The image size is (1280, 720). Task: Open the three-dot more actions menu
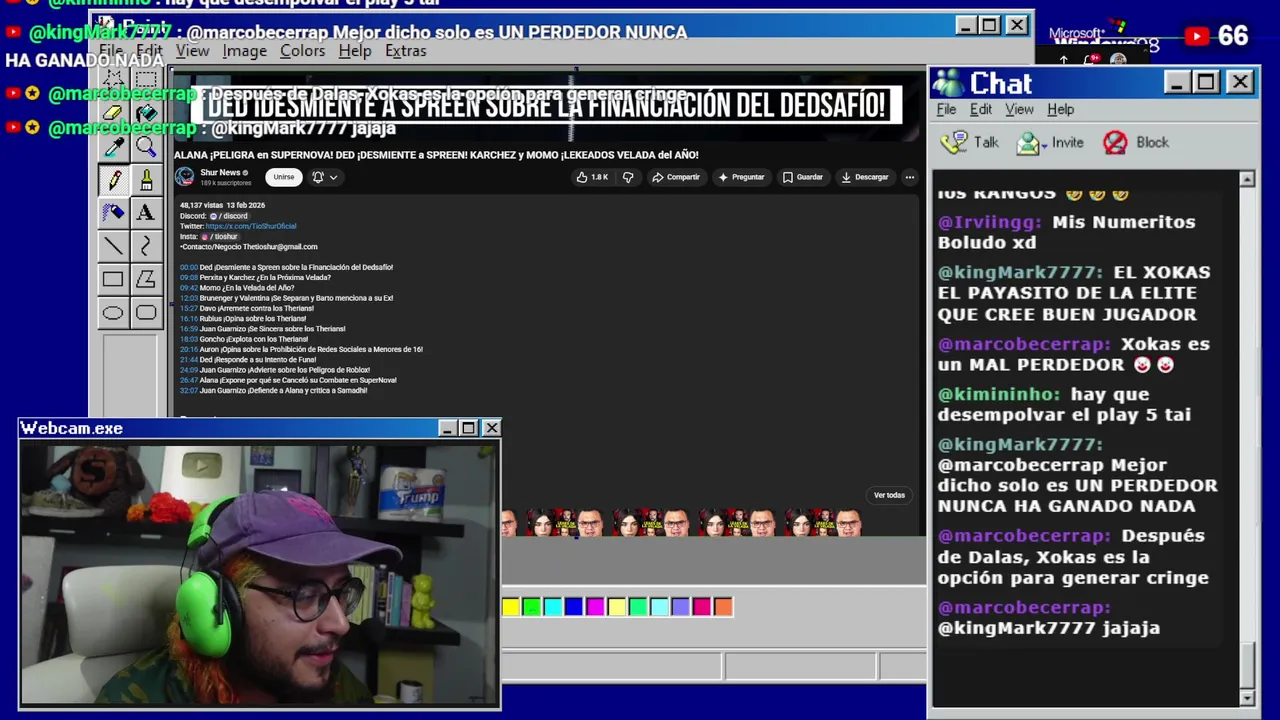tap(909, 177)
